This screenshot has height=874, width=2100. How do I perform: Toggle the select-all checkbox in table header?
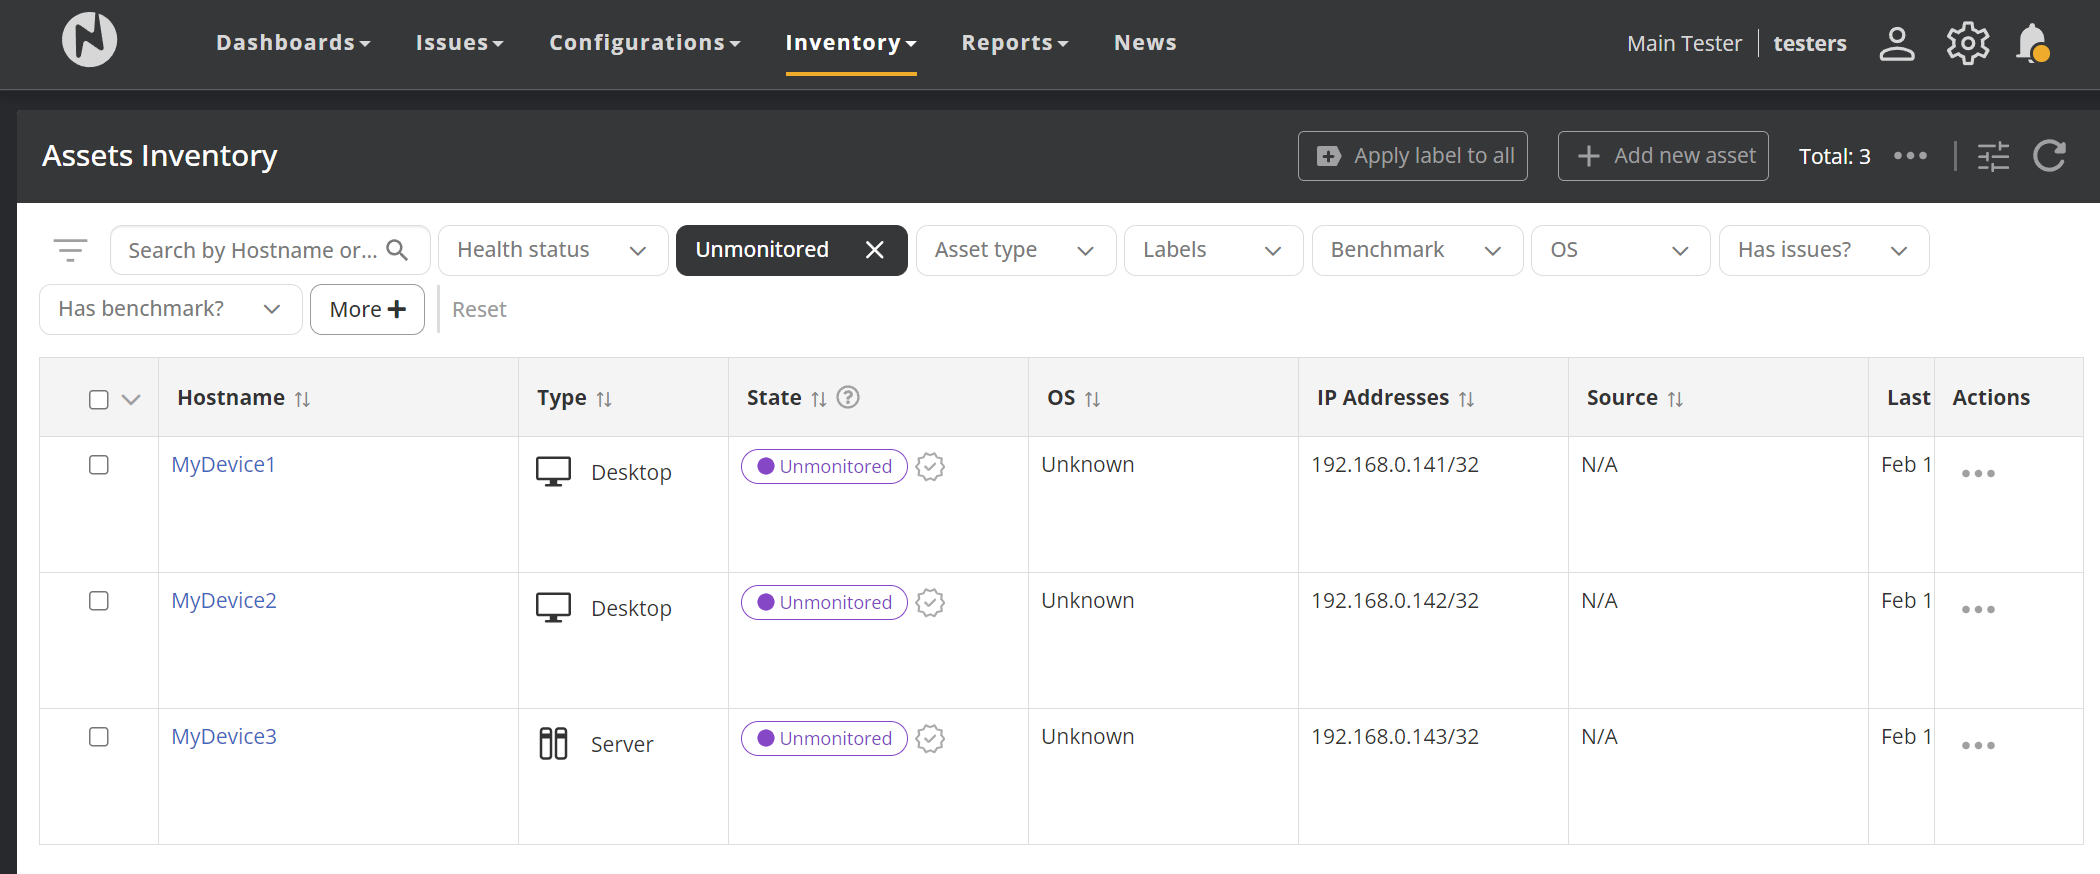(99, 400)
